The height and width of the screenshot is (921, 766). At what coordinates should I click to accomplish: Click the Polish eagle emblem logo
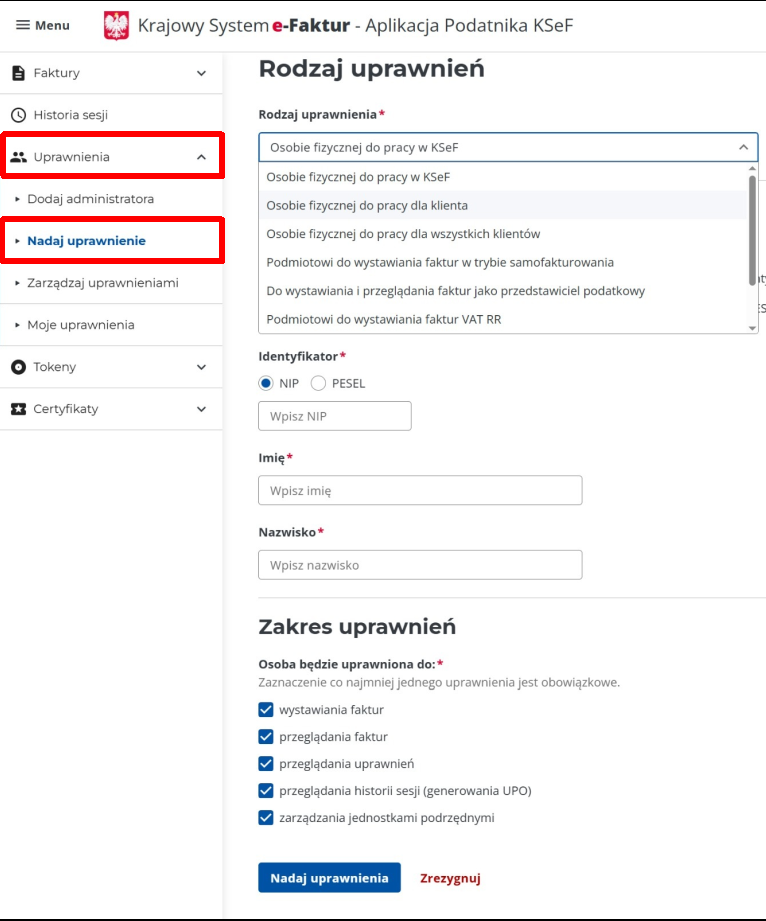point(116,26)
